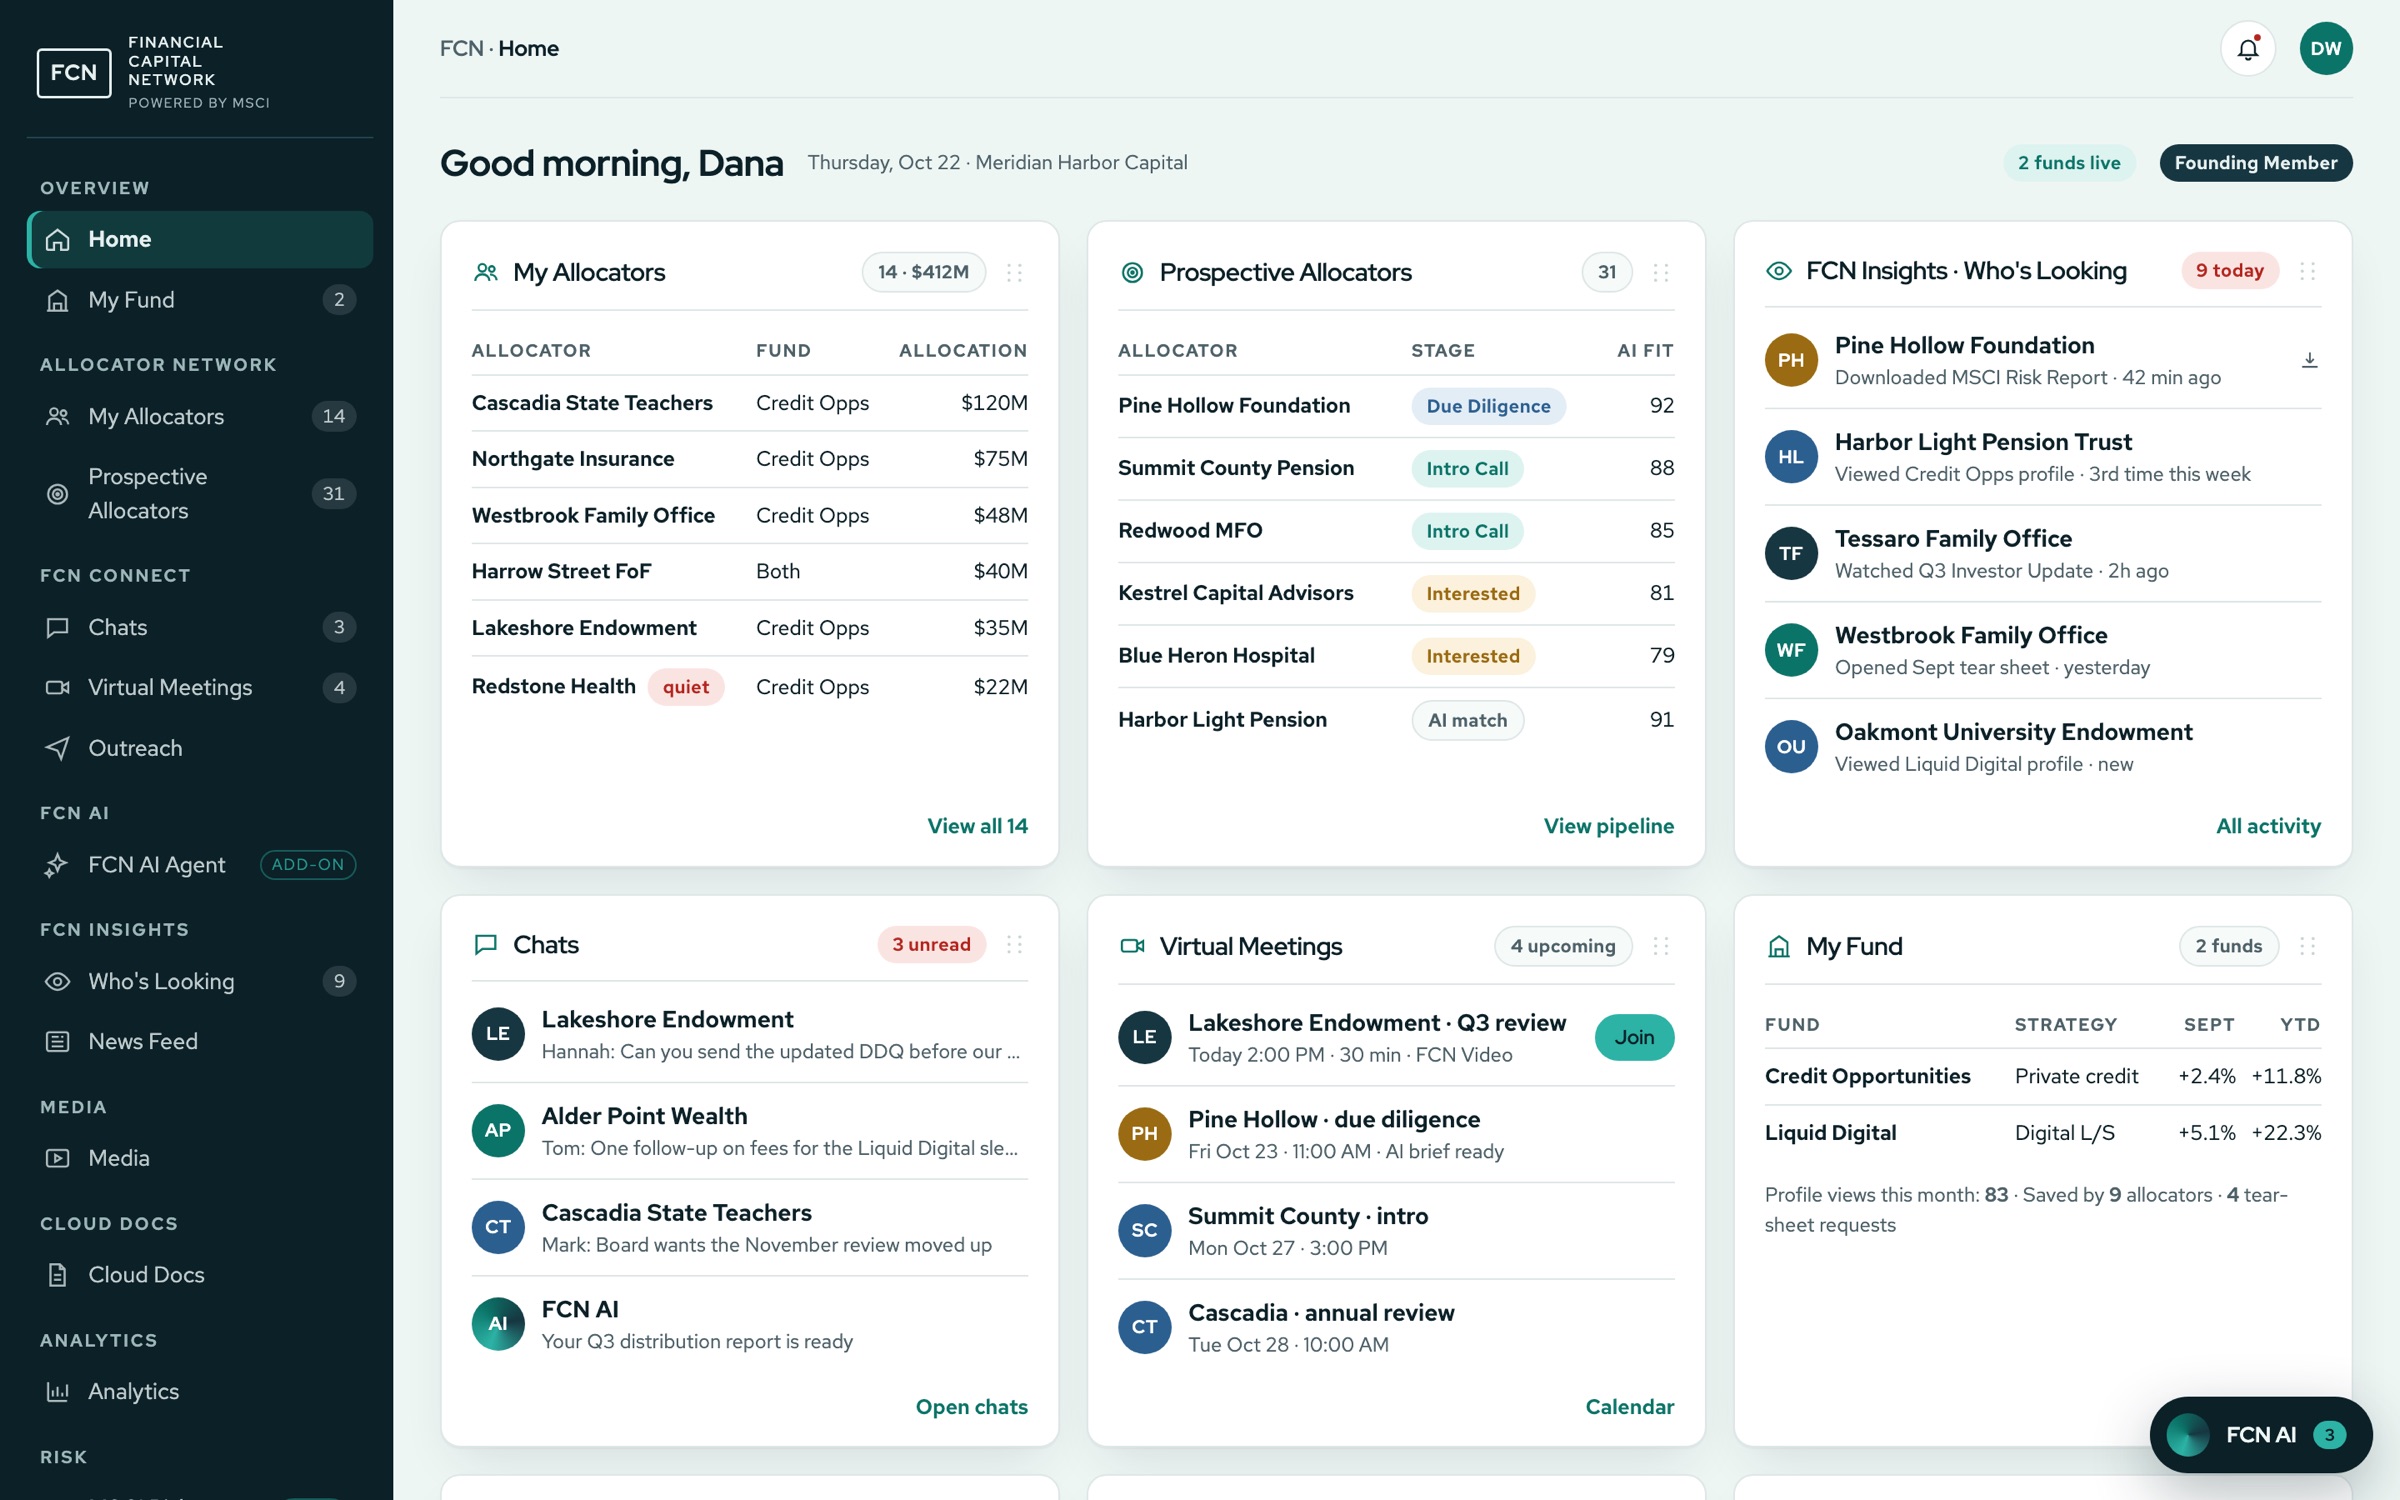Open Who's Looking in the sidebar

pyautogui.click(x=200, y=982)
